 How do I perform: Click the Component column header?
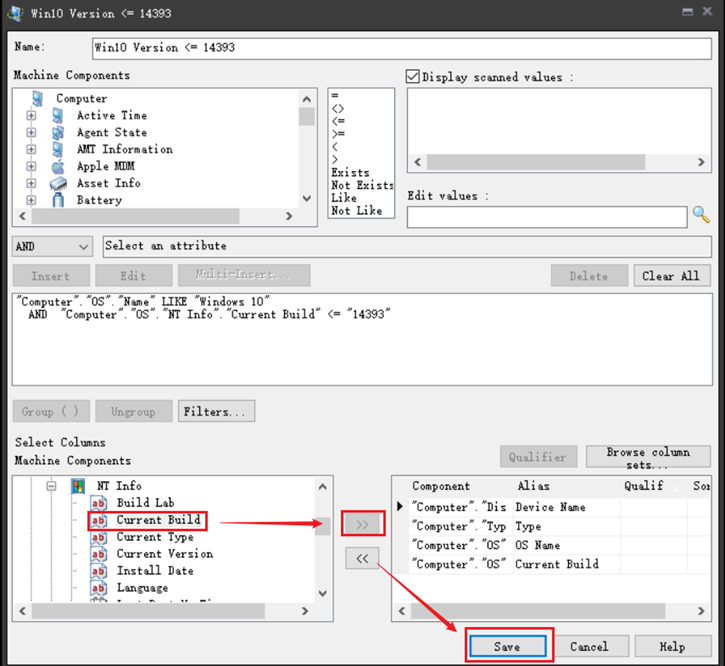[x=441, y=486]
